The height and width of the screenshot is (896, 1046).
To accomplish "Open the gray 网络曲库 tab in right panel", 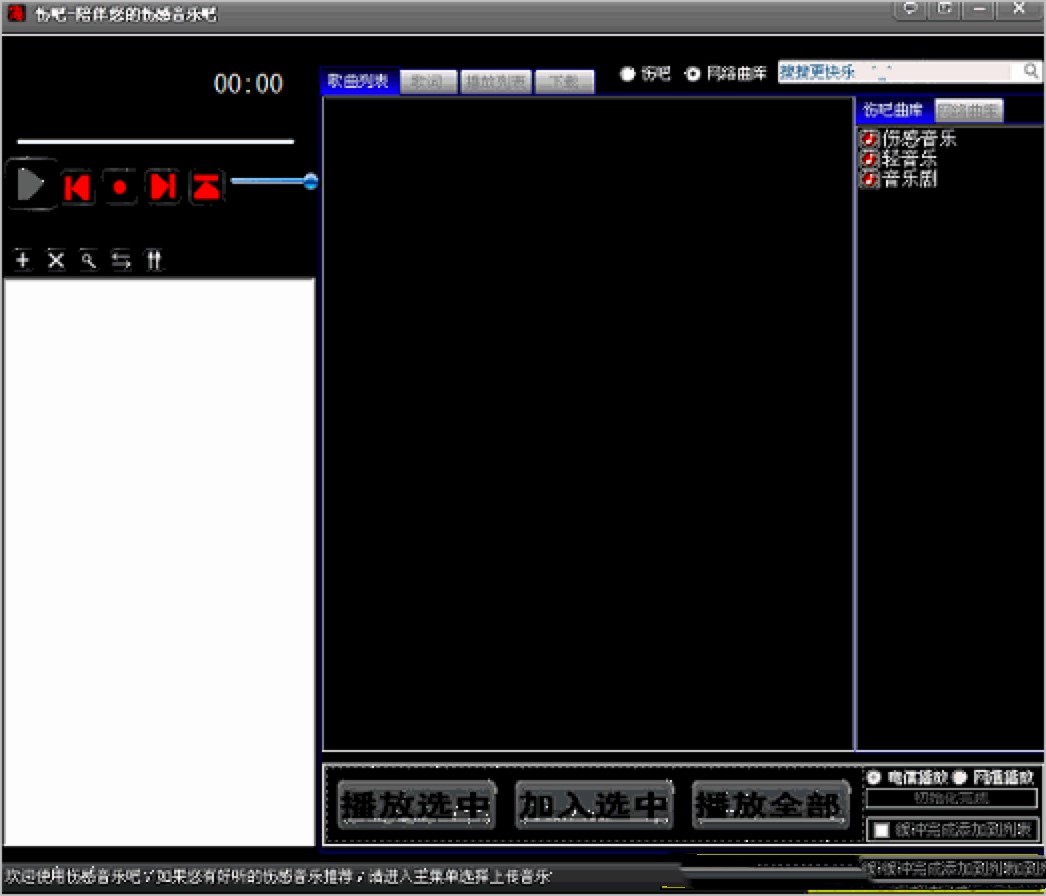I will [x=969, y=111].
